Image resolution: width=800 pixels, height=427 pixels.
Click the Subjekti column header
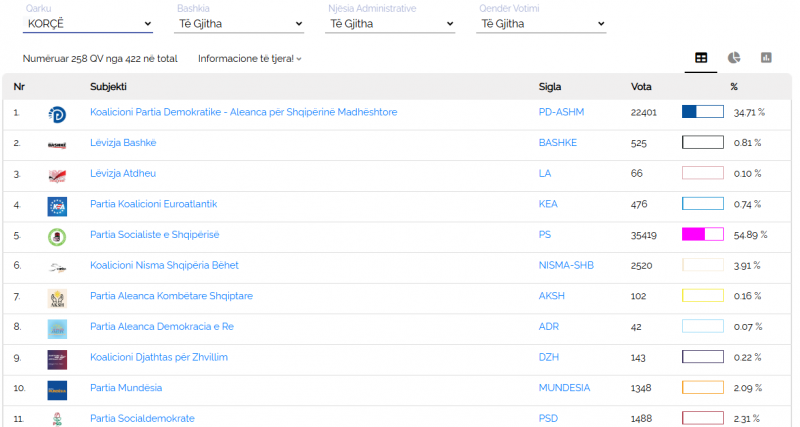coord(108,87)
